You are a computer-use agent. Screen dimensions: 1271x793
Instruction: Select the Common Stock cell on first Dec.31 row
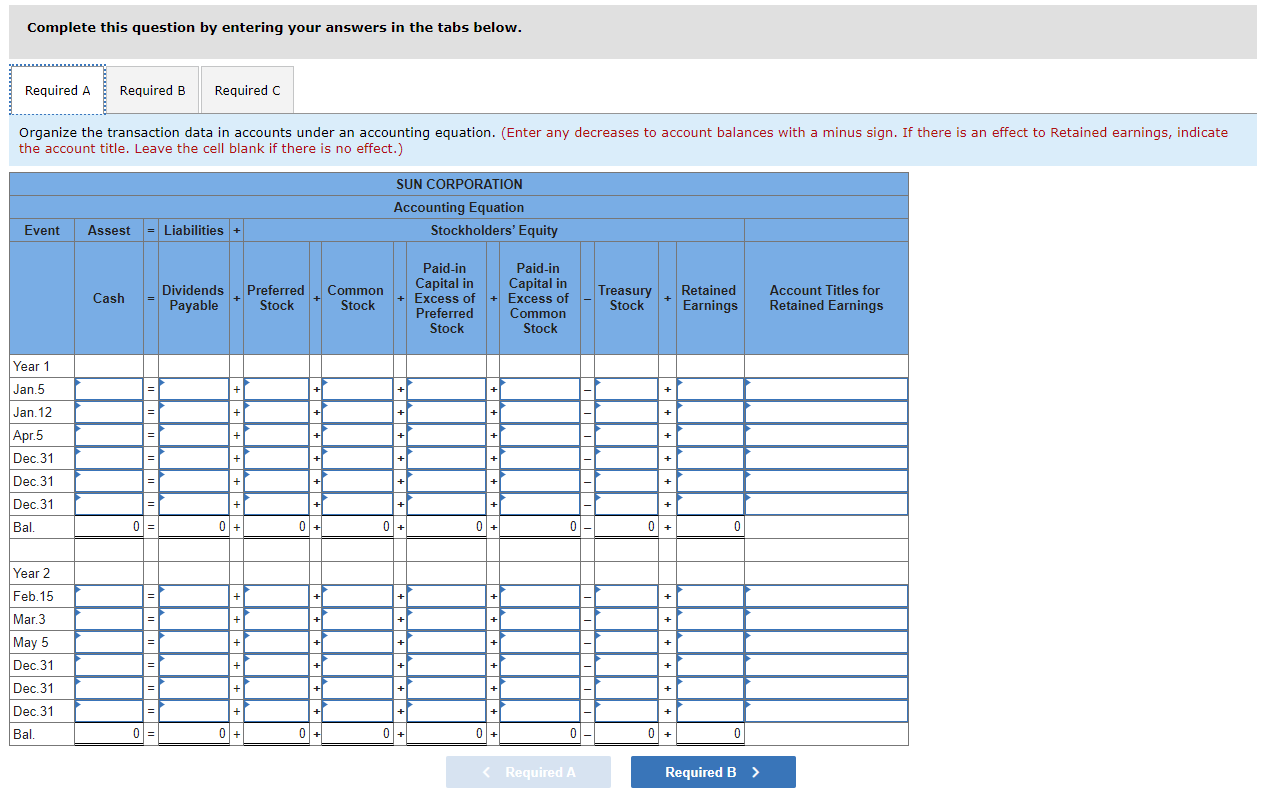(357, 458)
